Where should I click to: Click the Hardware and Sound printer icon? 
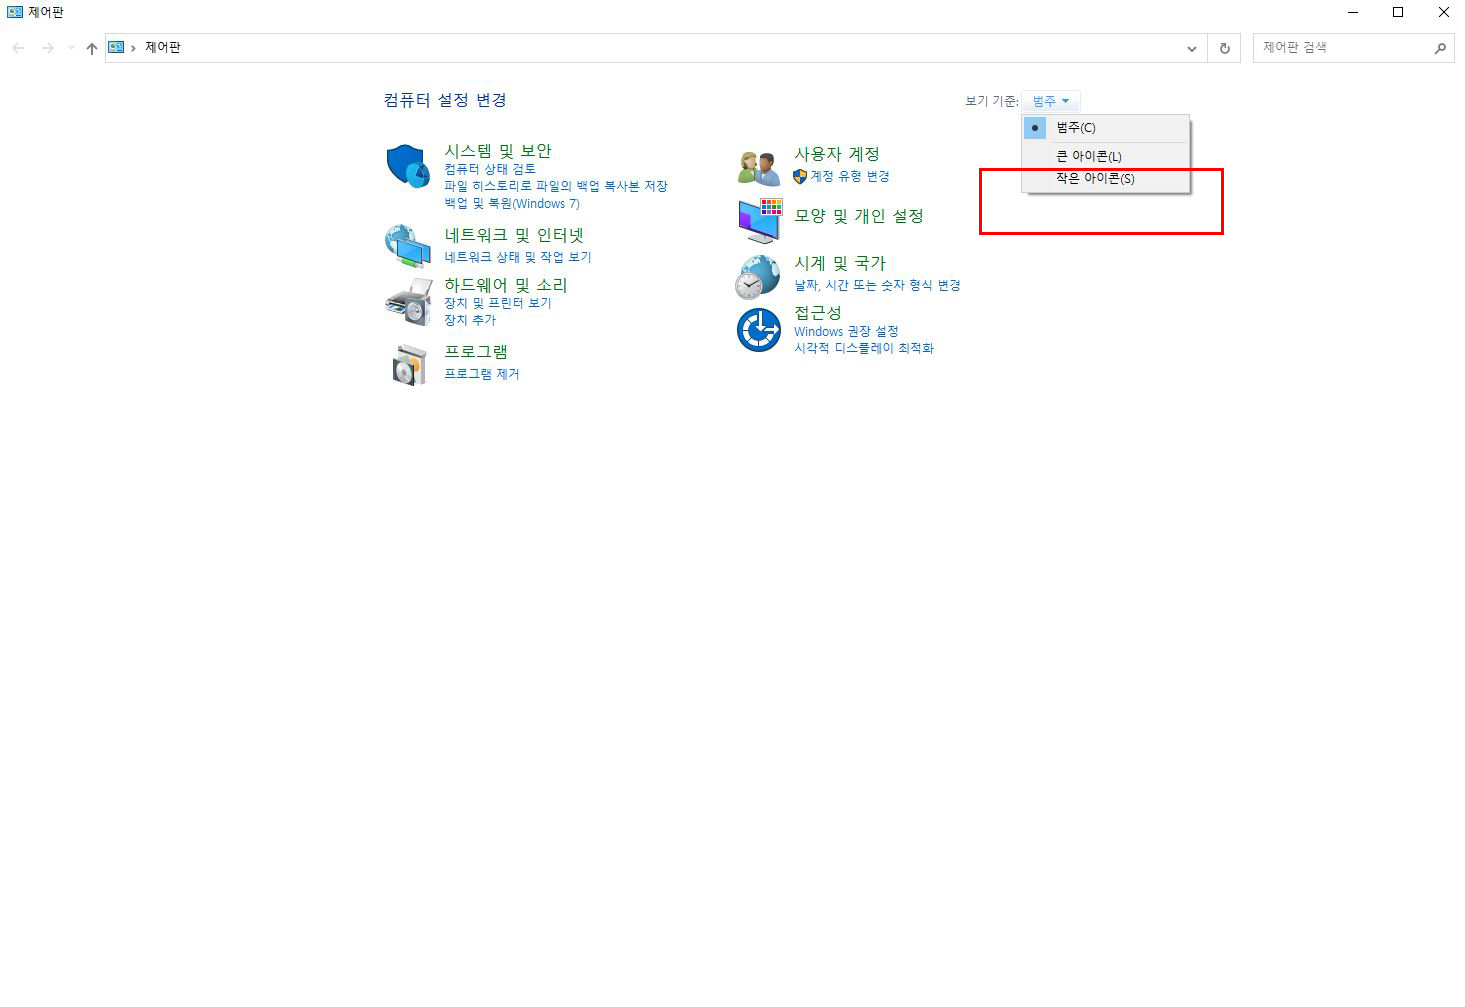coord(407,301)
